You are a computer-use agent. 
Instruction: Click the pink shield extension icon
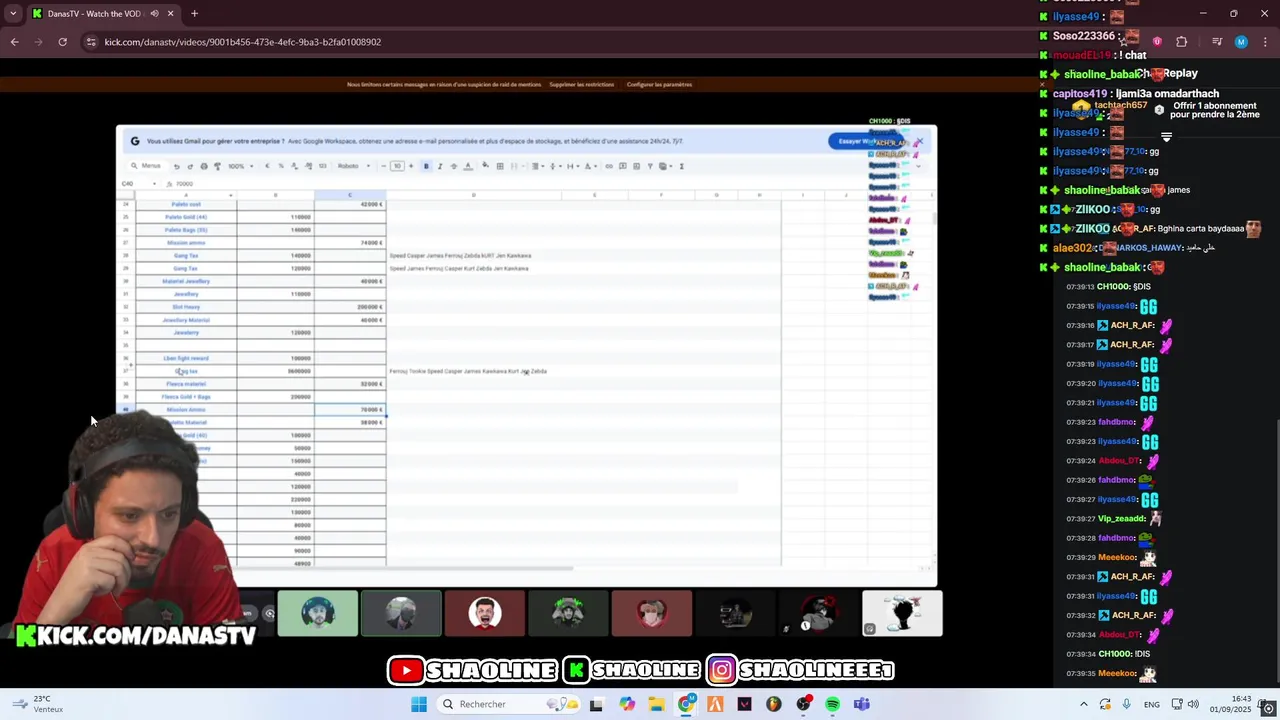click(x=1157, y=42)
